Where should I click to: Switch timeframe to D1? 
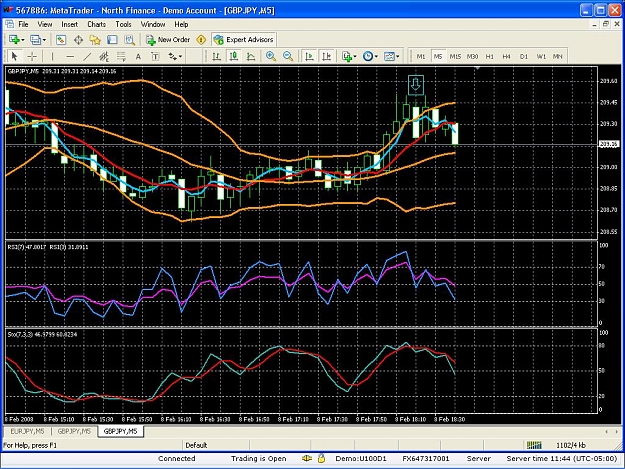[524, 56]
